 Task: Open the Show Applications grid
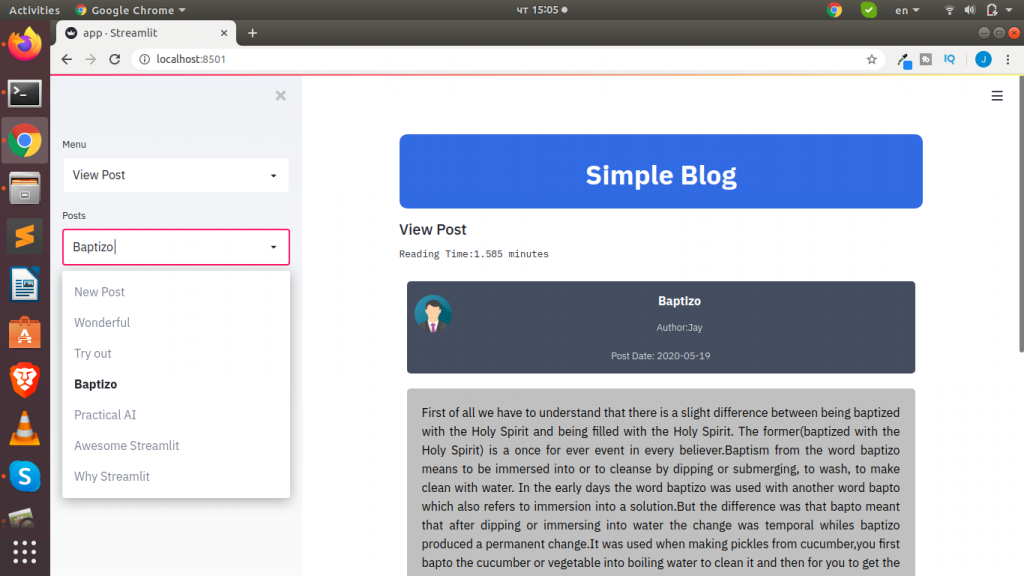point(23,552)
